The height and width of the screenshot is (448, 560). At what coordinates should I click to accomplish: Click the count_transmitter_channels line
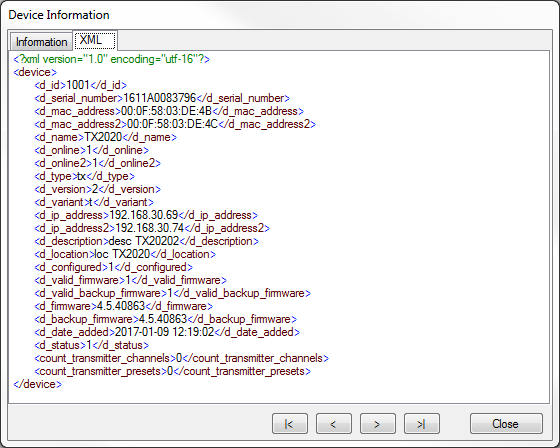point(181,358)
